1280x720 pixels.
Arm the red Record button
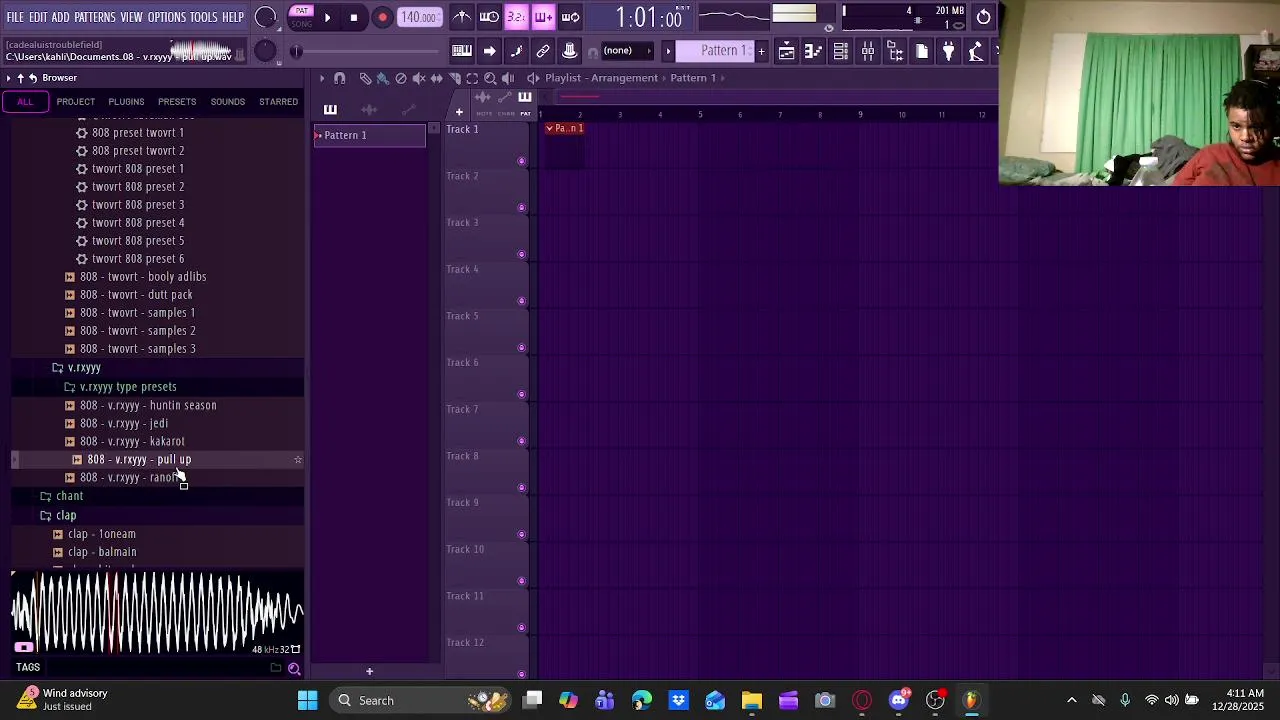382,17
